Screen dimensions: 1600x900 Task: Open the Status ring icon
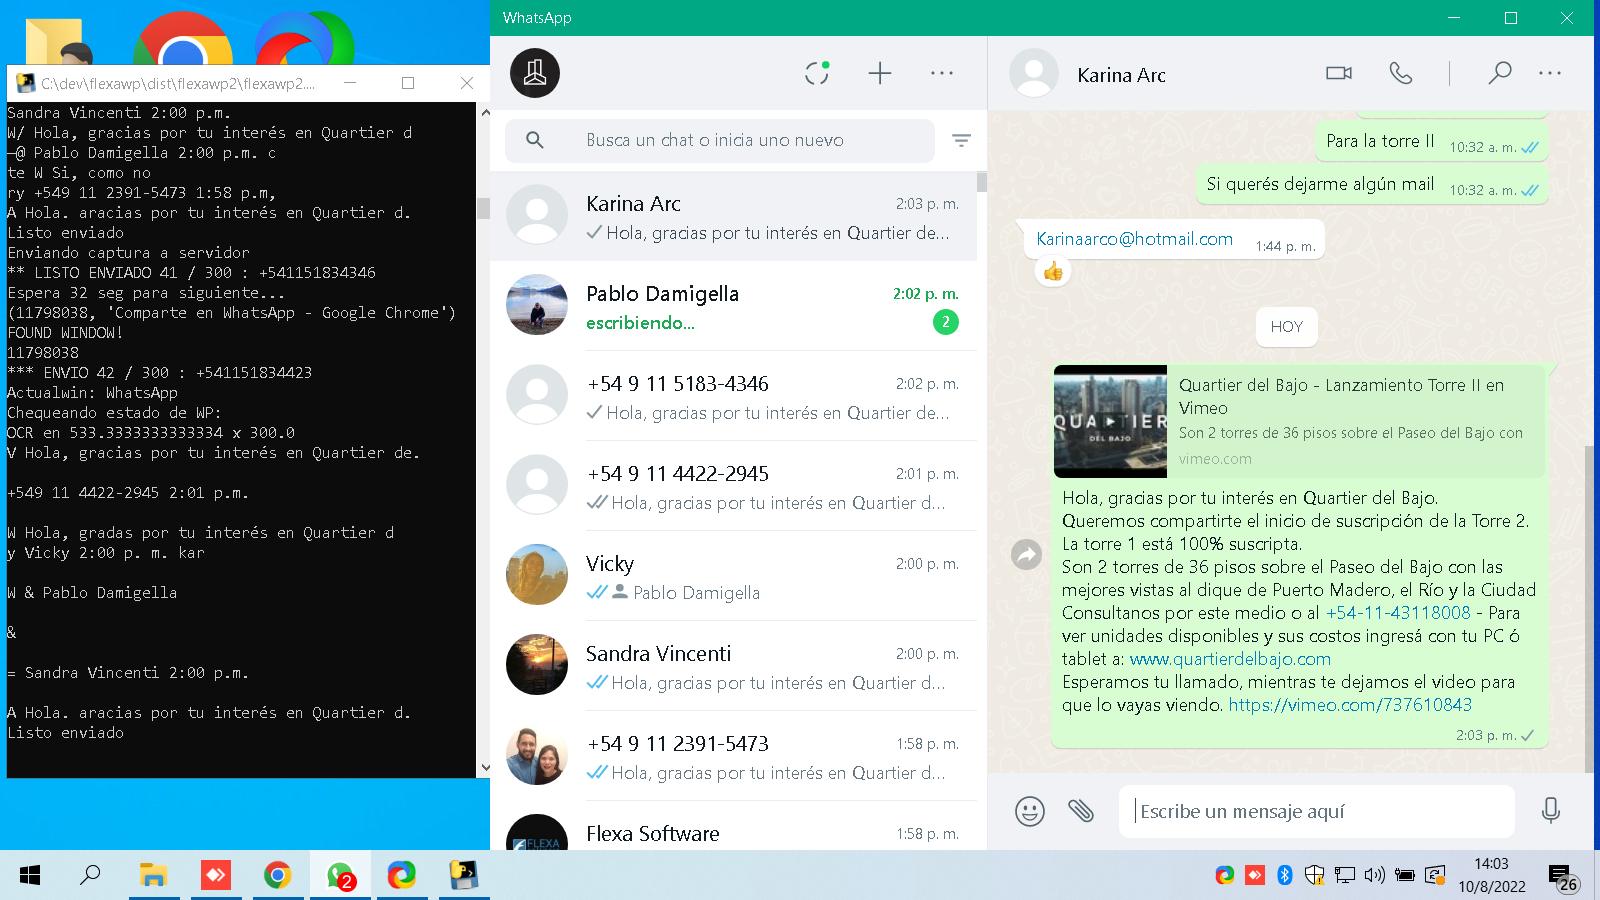click(817, 73)
